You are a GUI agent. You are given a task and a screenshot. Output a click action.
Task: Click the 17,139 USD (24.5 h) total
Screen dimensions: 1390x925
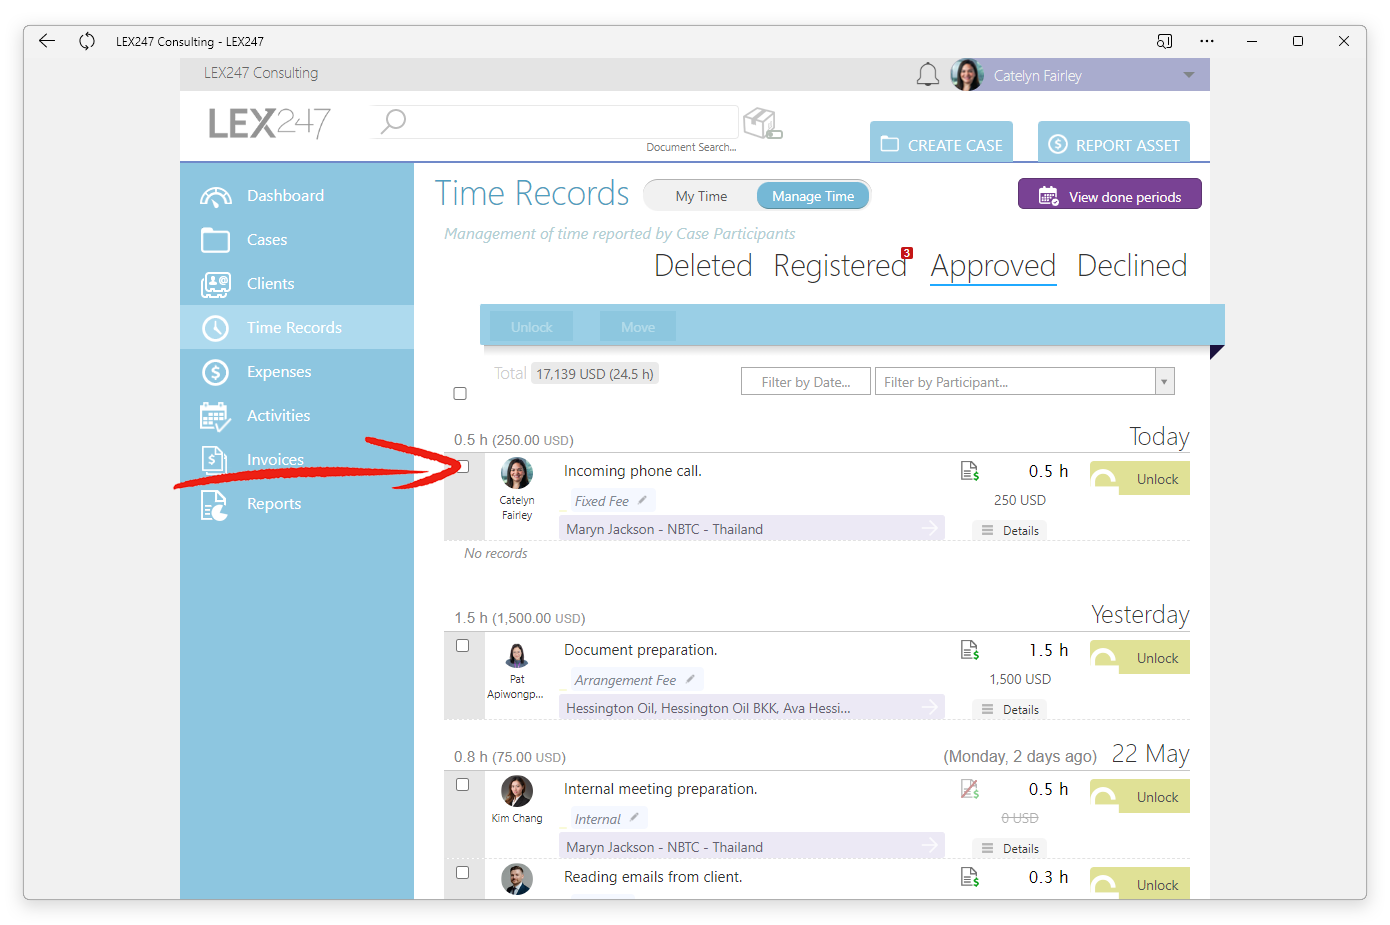(x=595, y=374)
